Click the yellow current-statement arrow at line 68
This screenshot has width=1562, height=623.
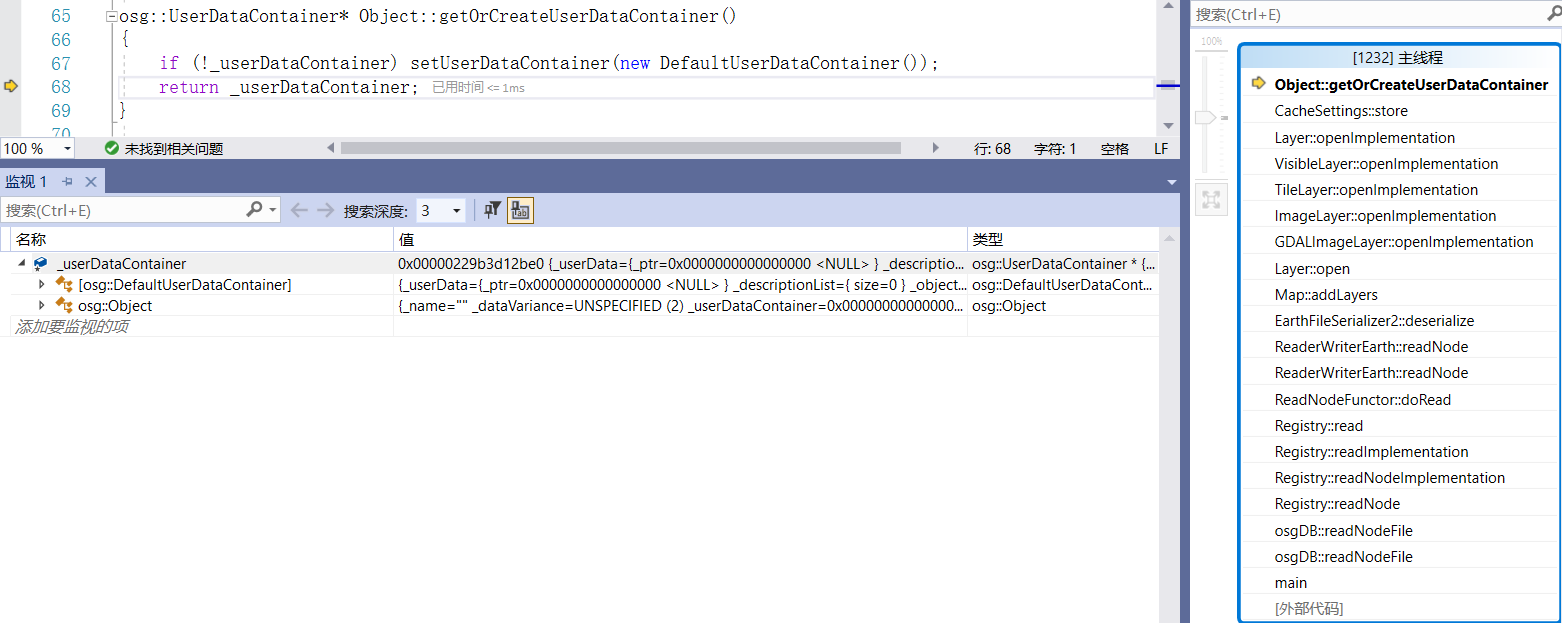pos(11,87)
